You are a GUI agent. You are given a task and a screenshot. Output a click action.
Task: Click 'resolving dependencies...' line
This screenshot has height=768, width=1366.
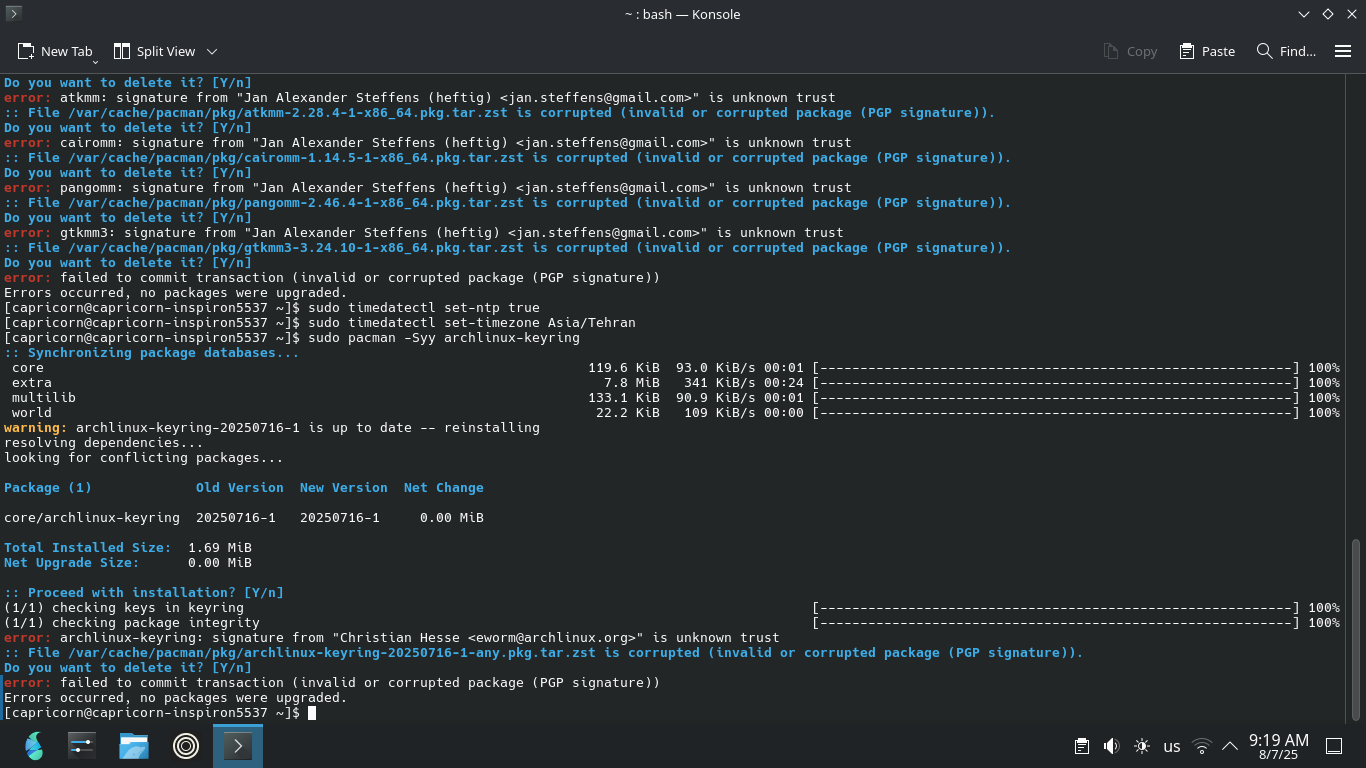point(104,443)
